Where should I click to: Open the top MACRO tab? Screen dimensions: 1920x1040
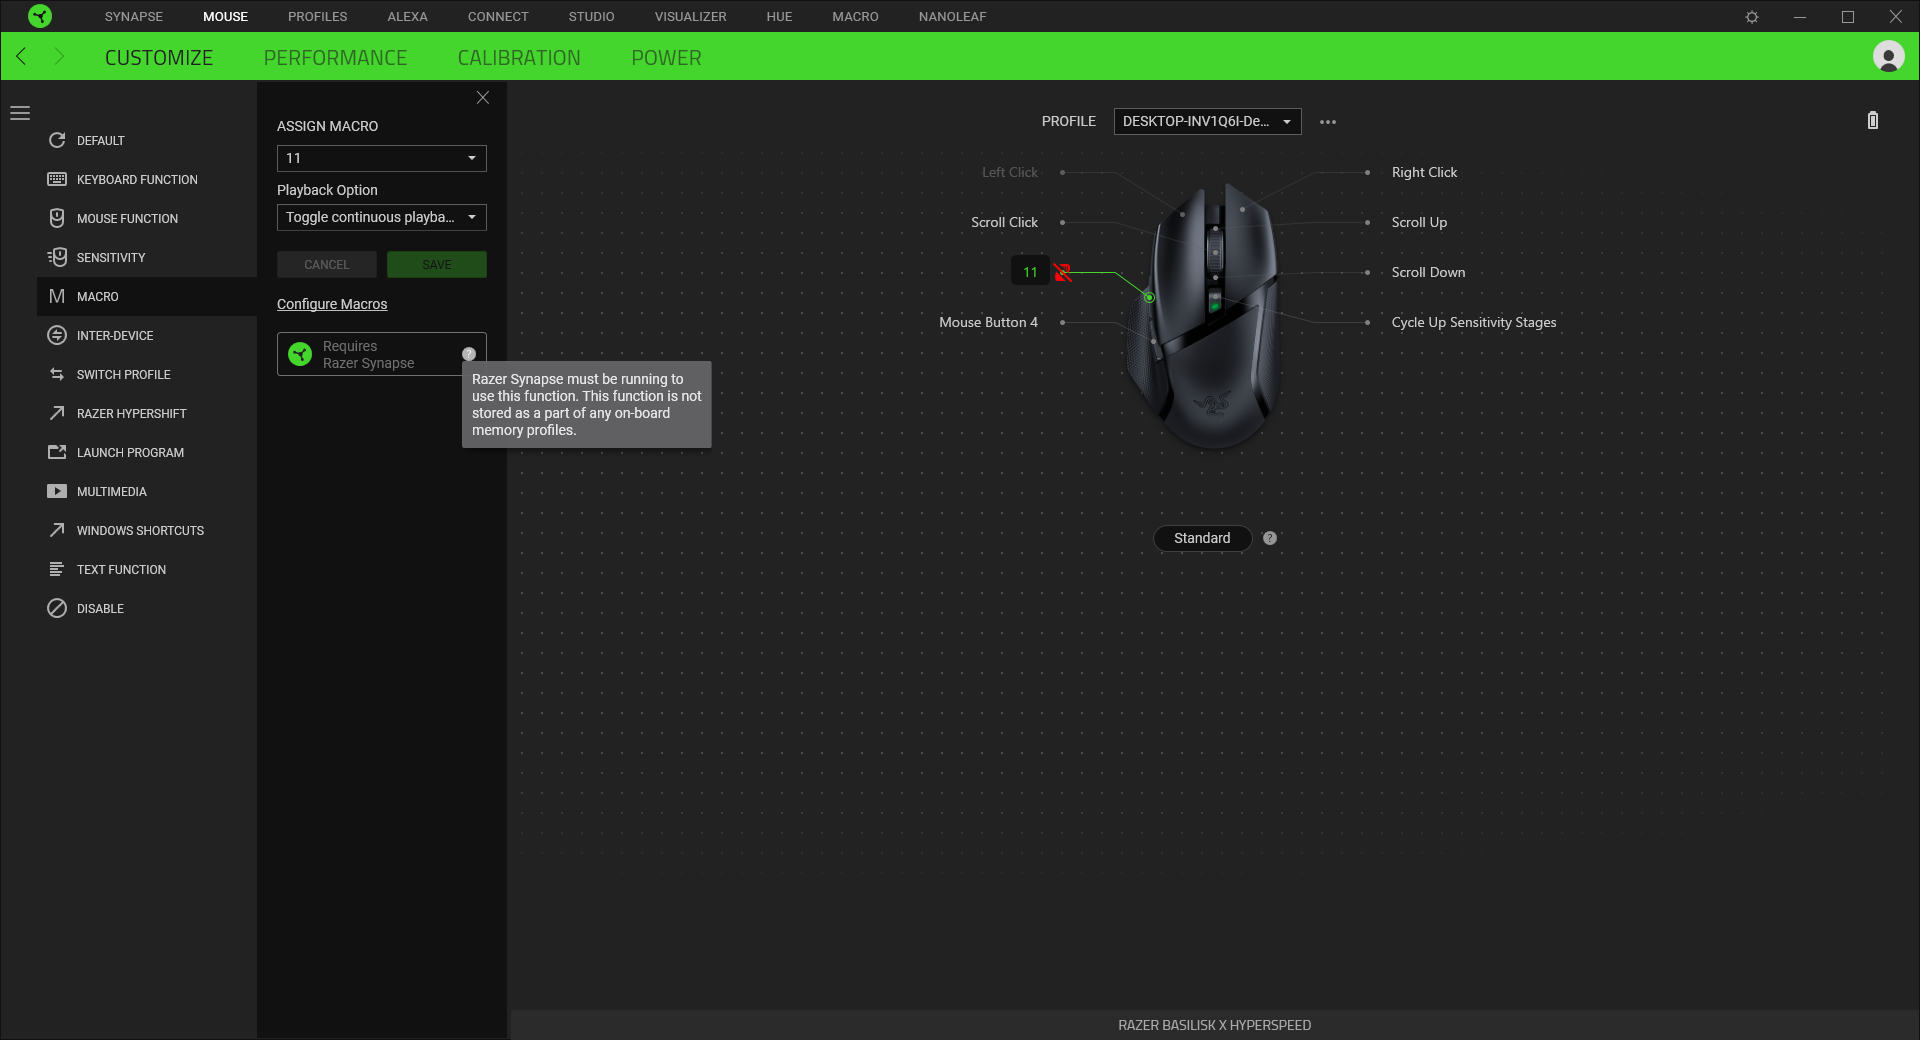856,17
